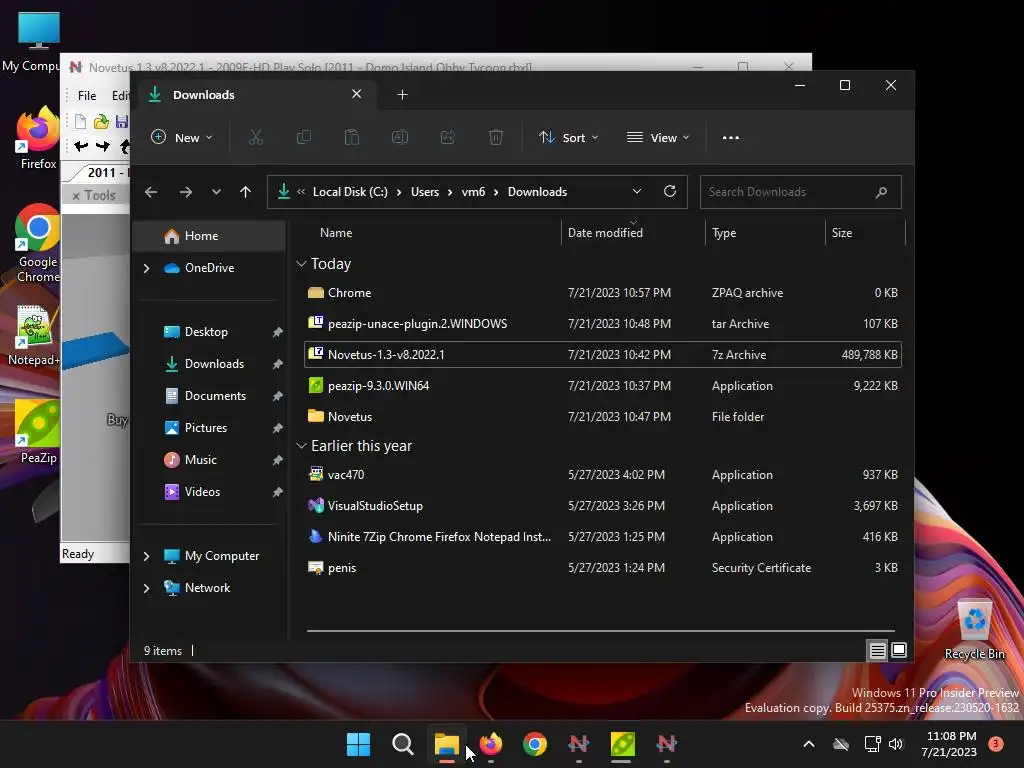Click the Copy icon in Explorer toolbar
This screenshot has height=768, width=1024.
pyautogui.click(x=304, y=137)
